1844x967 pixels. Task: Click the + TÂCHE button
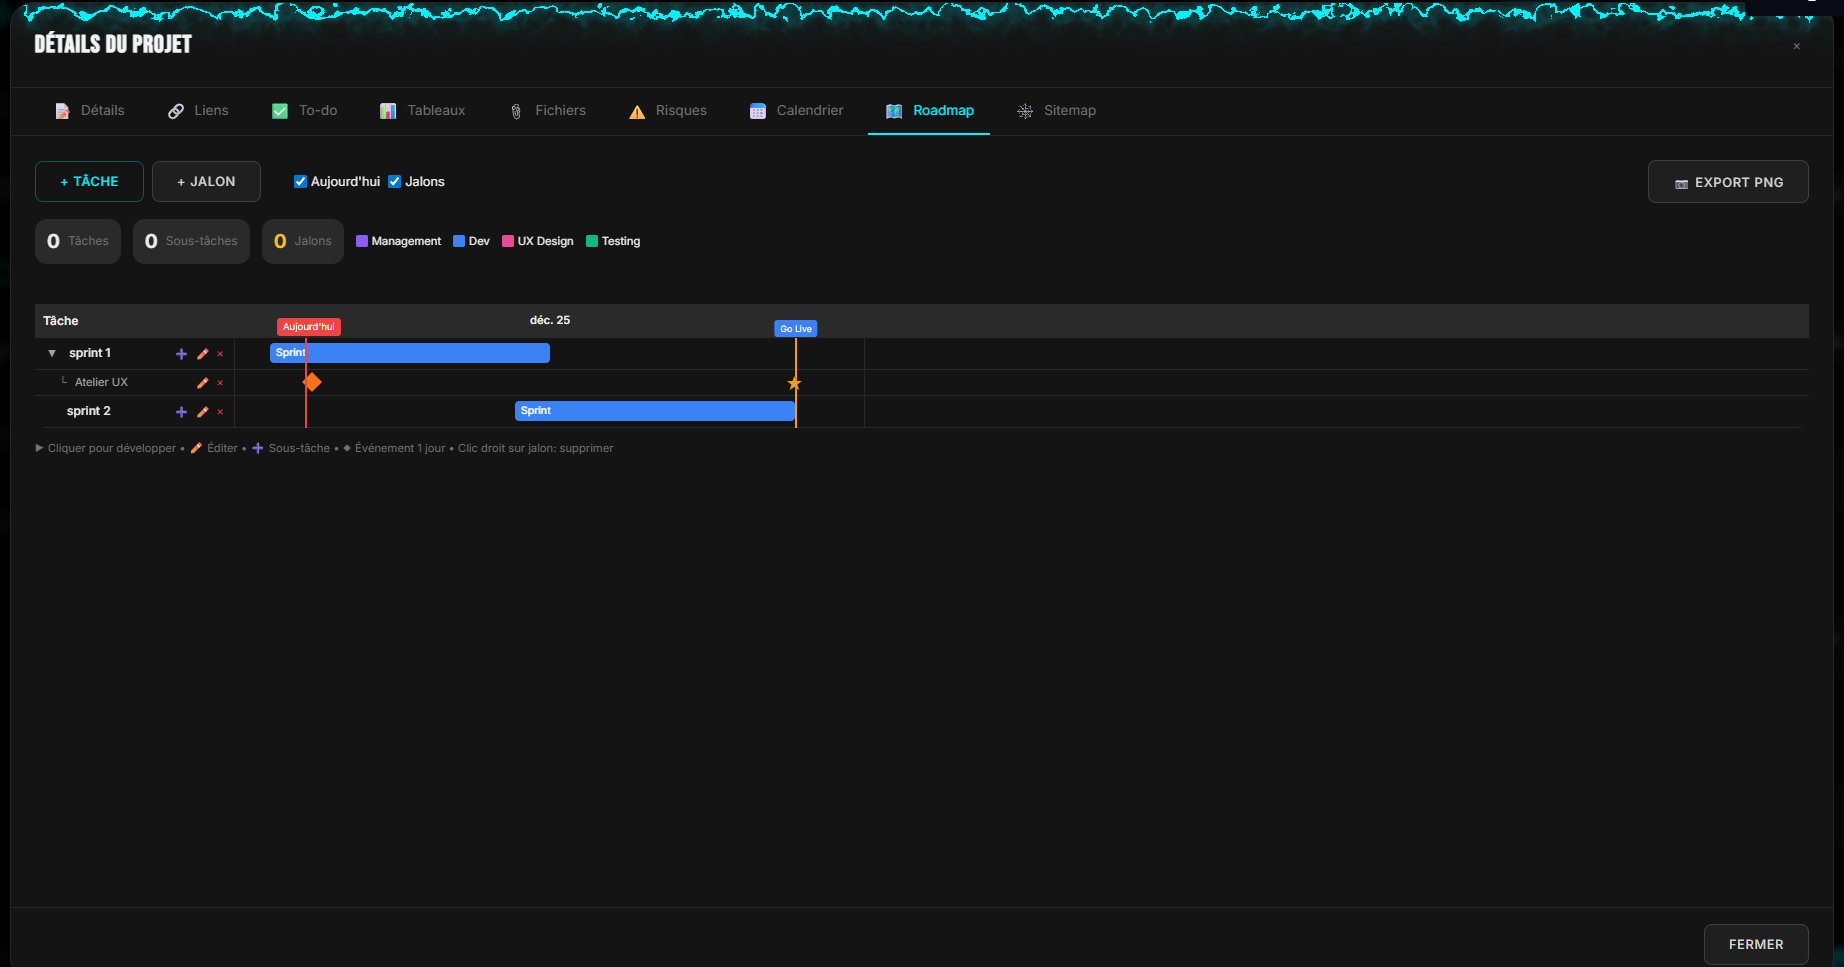(x=89, y=182)
